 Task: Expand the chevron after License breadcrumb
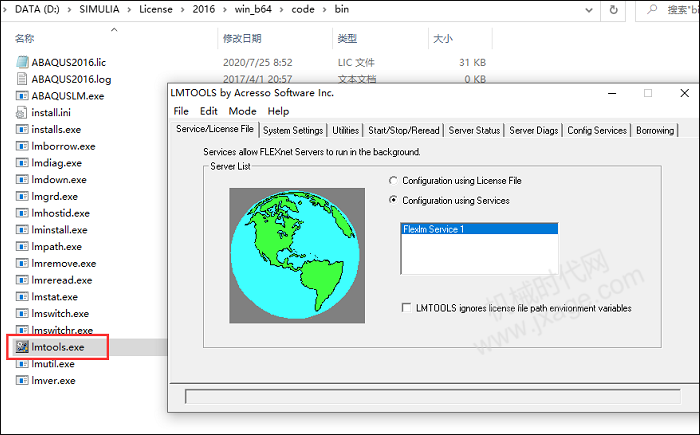pos(183,9)
